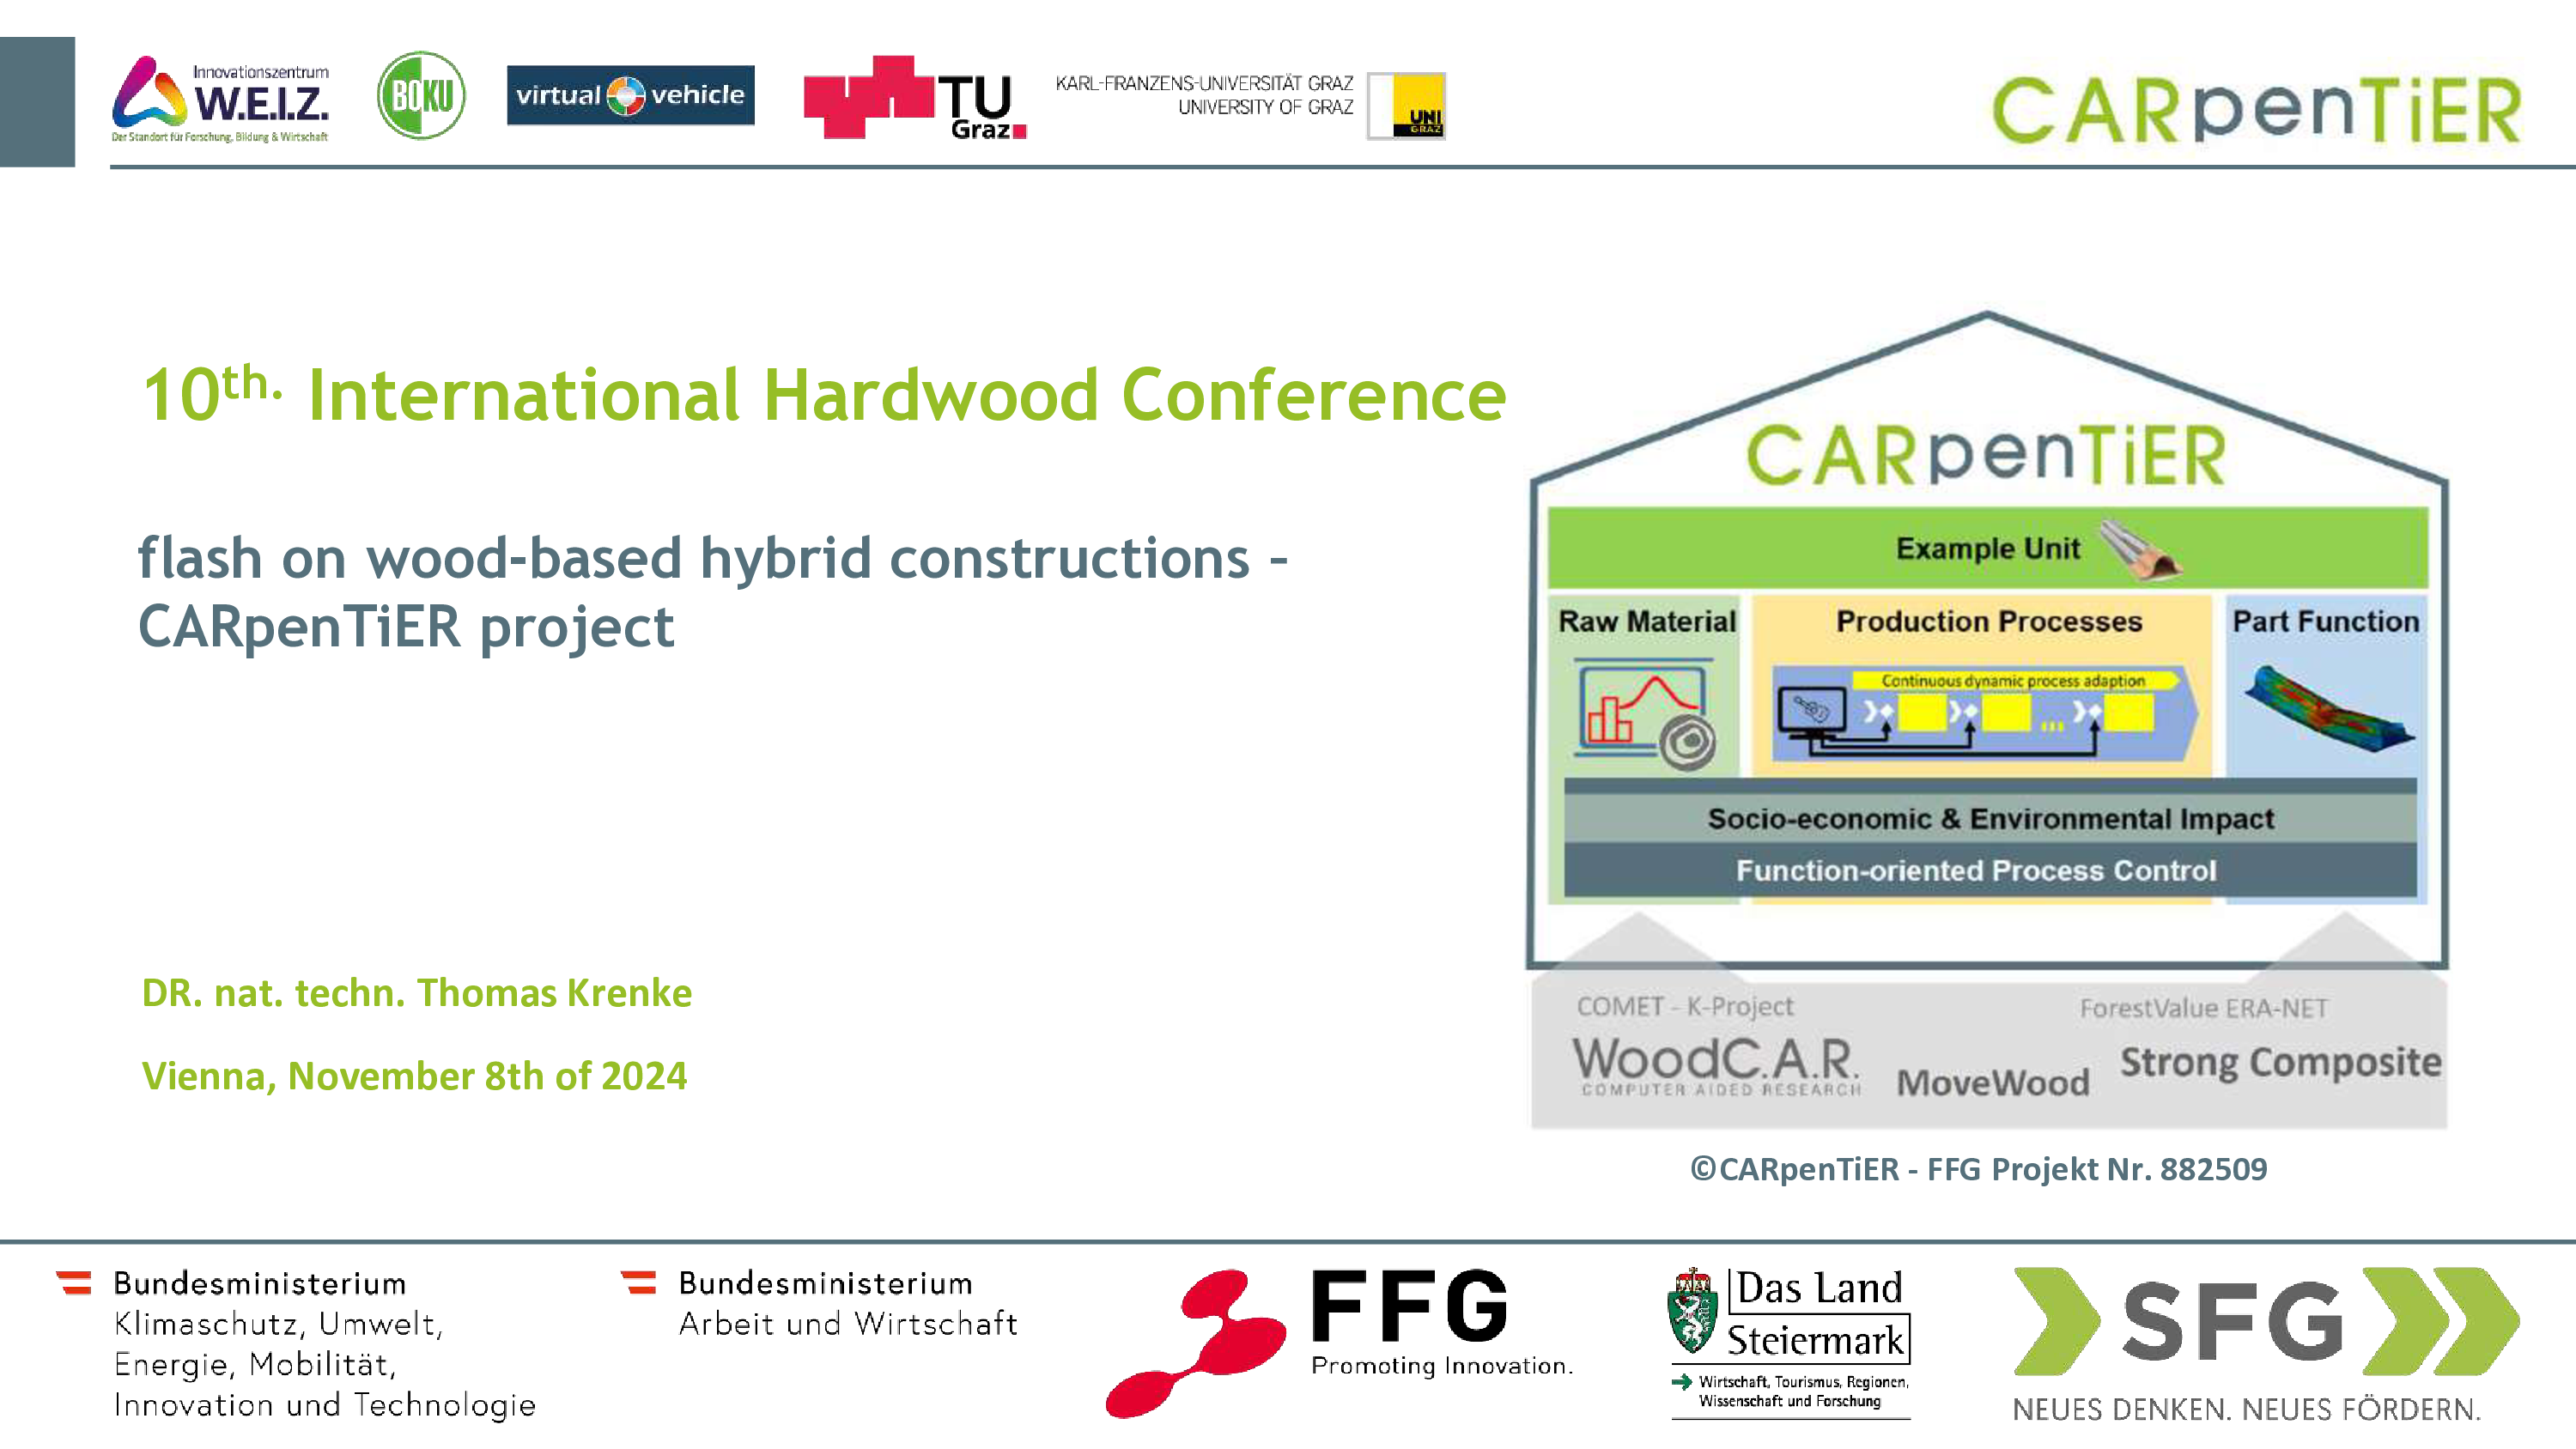Click the wooden Example Unit part image
This screenshot has height=1449, width=2576.
[x=2140, y=550]
